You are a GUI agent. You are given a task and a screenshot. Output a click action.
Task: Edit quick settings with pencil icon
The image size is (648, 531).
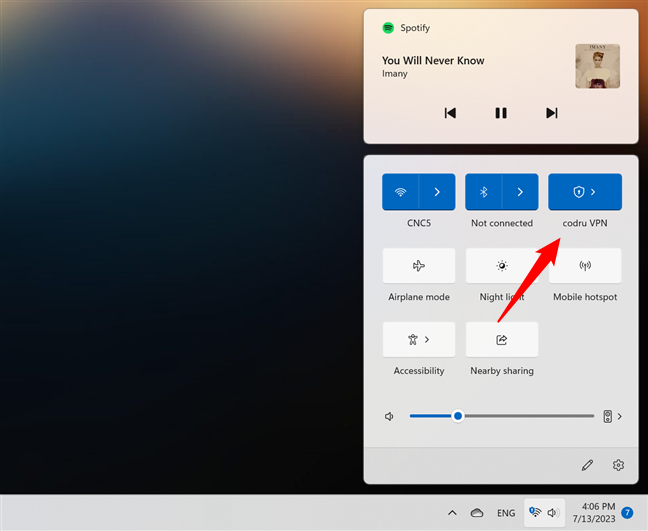point(587,465)
